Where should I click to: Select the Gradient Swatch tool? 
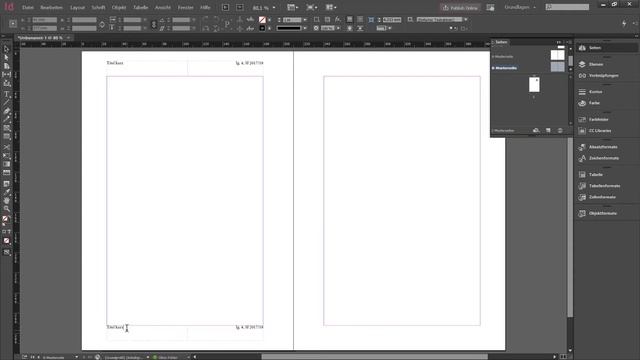pyautogui.click(x=6, y=164)
